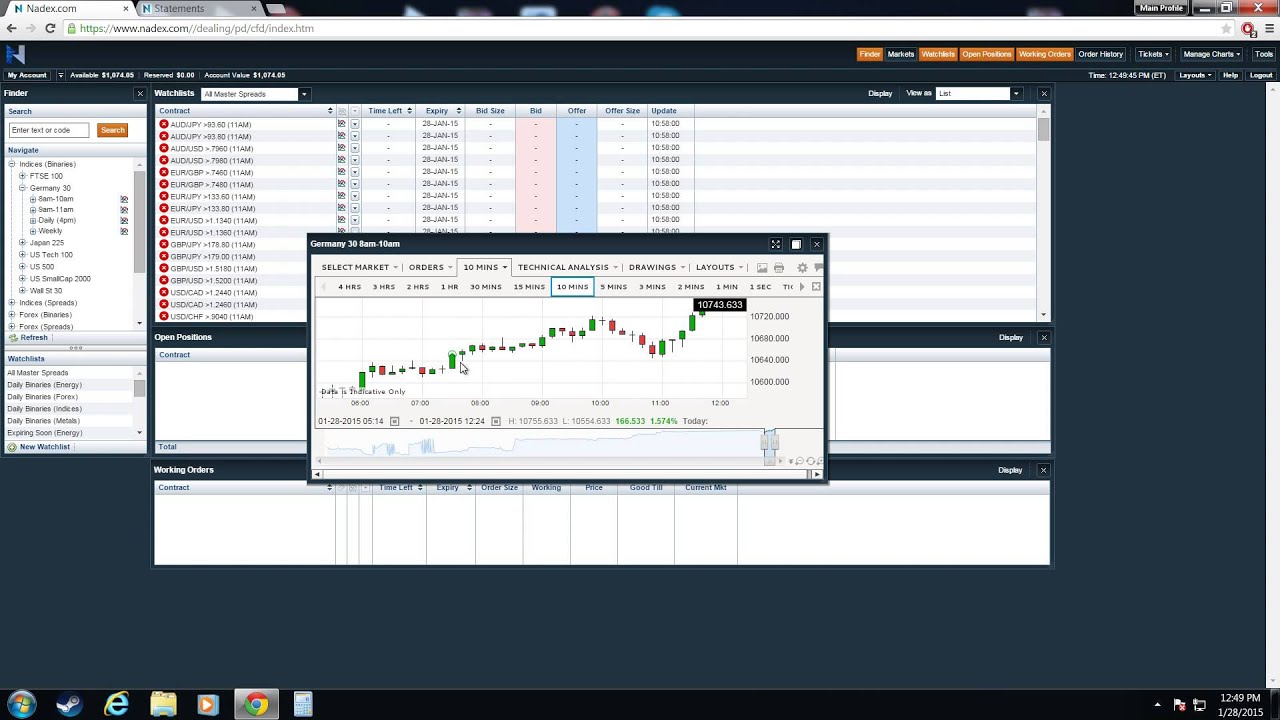Toggle the Order History window button
The width and height of the screenshot is (1280, 720).
click(x=1101, y=54)
